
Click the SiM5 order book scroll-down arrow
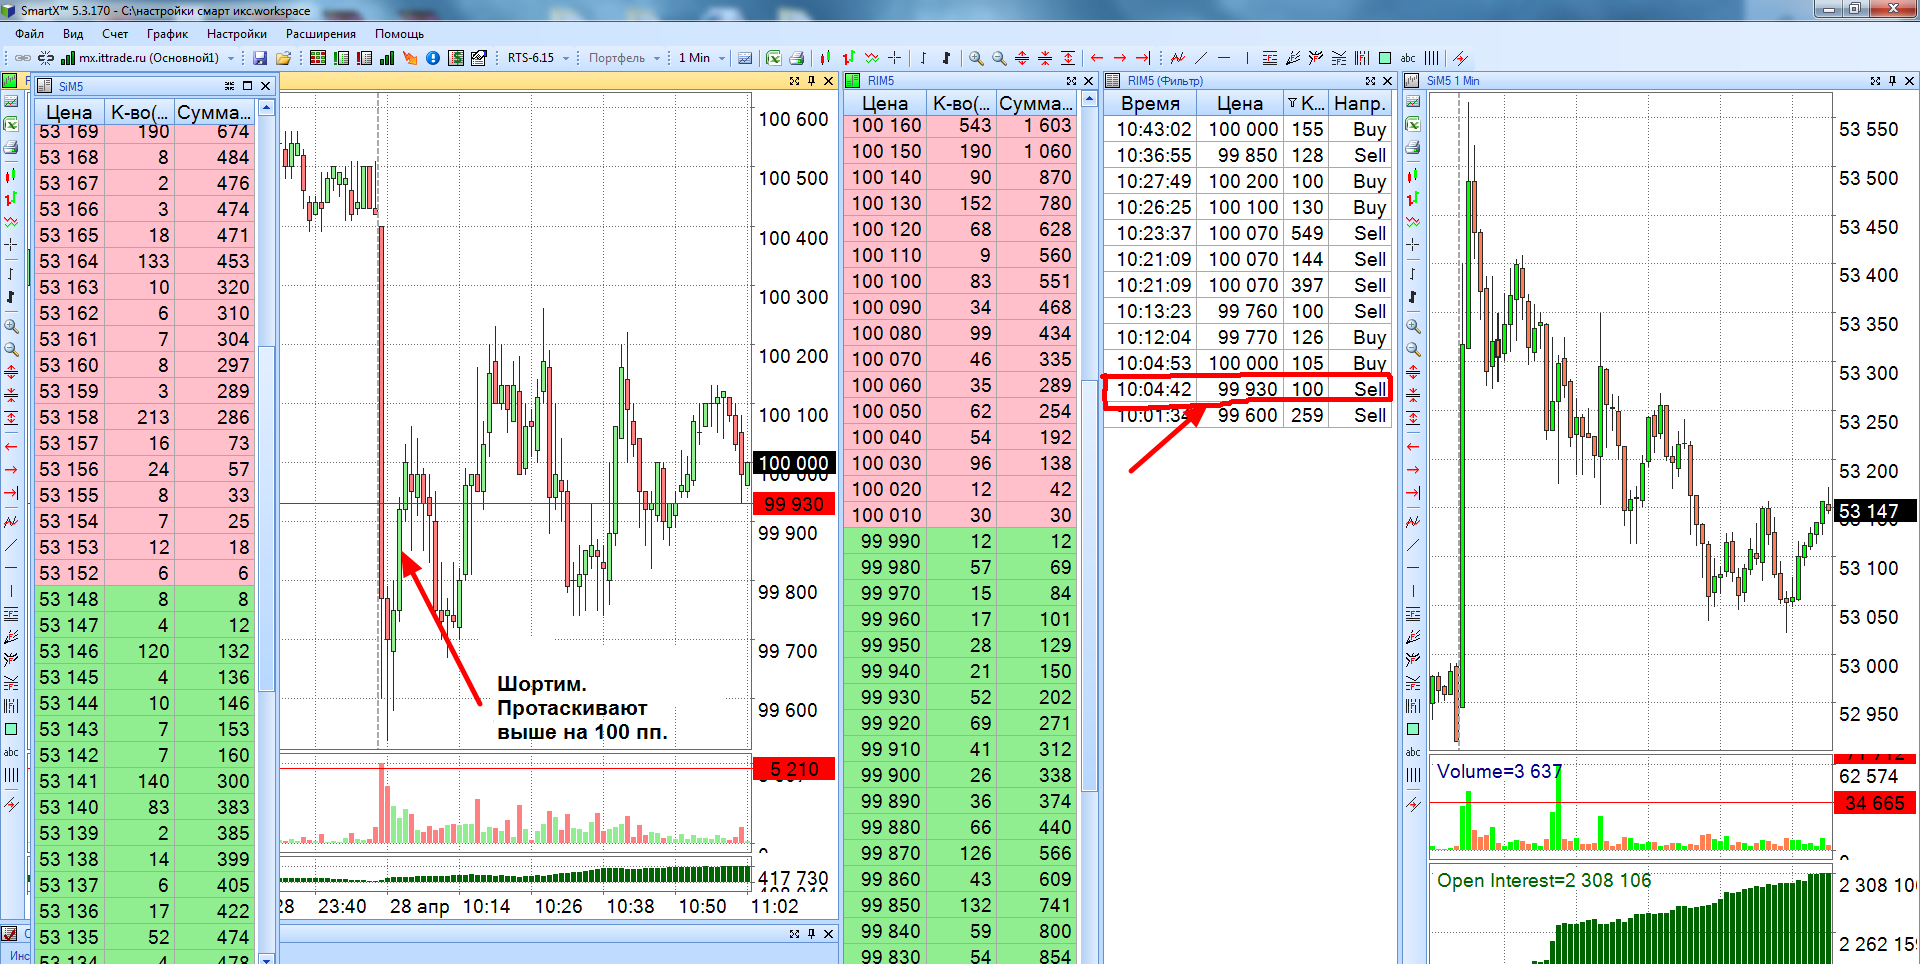click(x=266, y=958)
